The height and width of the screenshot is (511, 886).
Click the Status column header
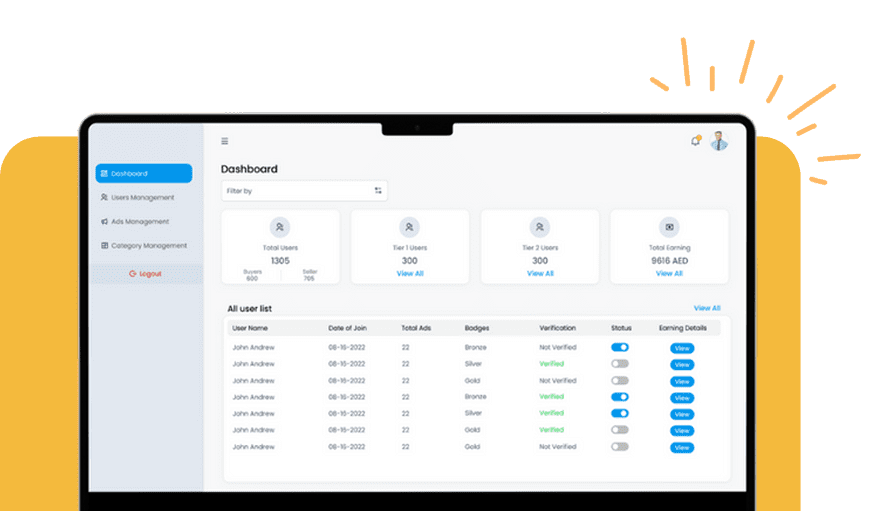(621, 328)
